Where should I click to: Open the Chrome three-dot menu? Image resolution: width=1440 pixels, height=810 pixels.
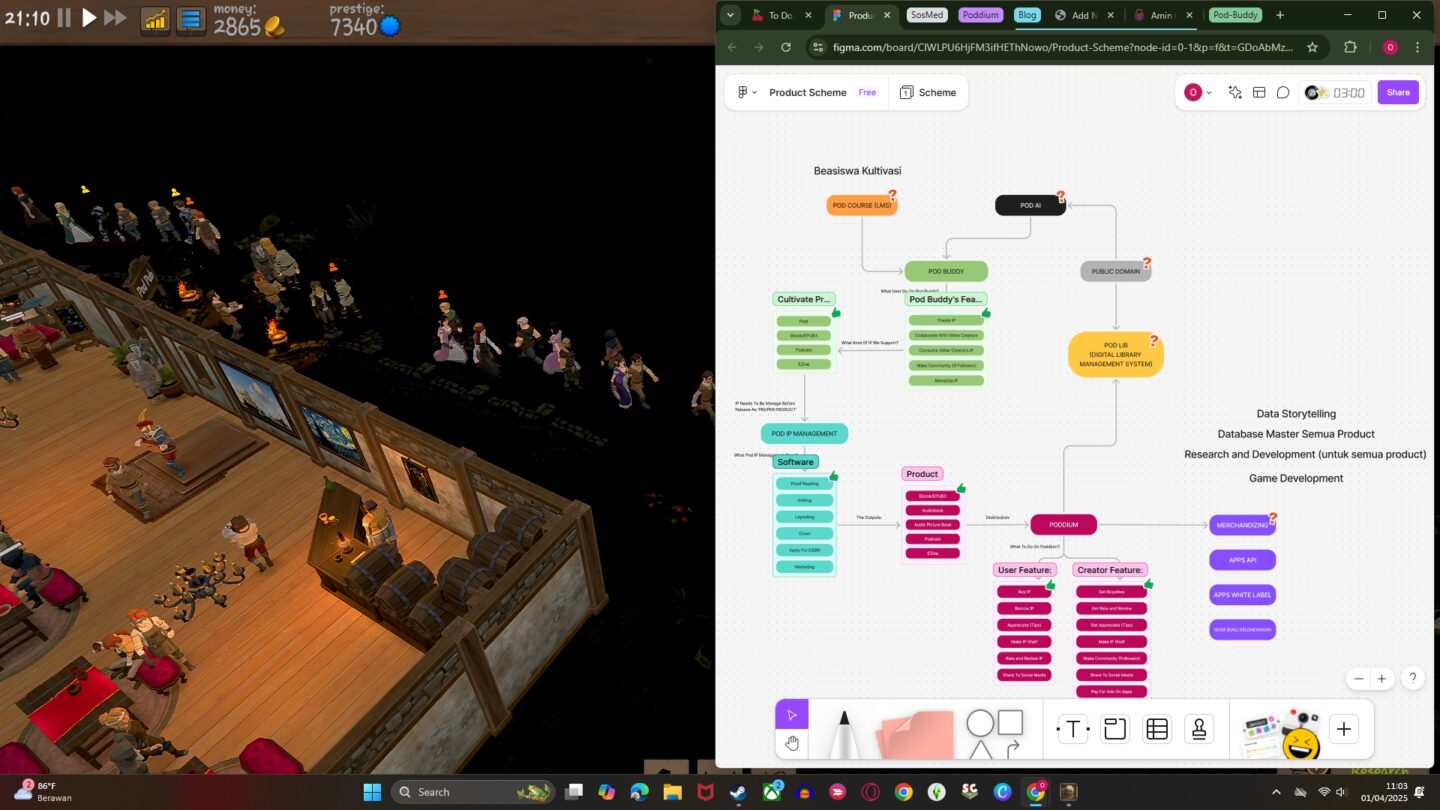pyautogui.click(x=1417, y=47)
